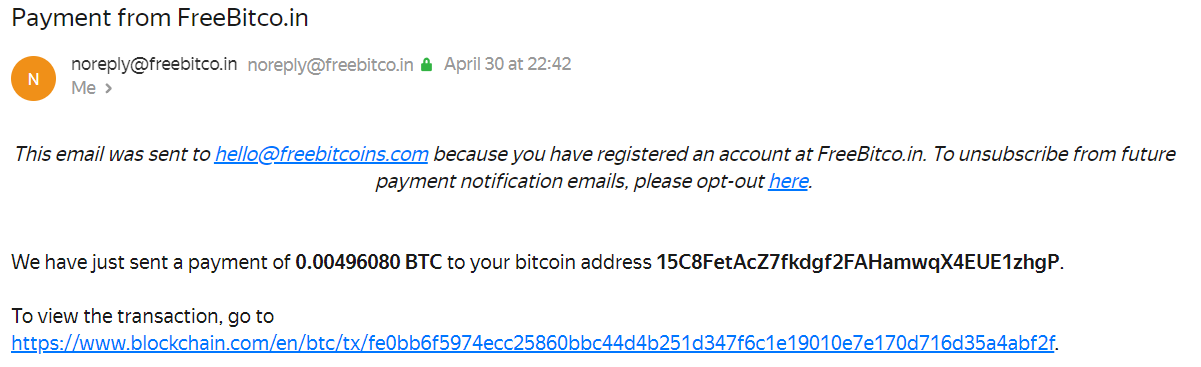Click the grey noreply@freebitco.in email address
The height and width of the screenshot is (367, 1201).
pos(330,65)
